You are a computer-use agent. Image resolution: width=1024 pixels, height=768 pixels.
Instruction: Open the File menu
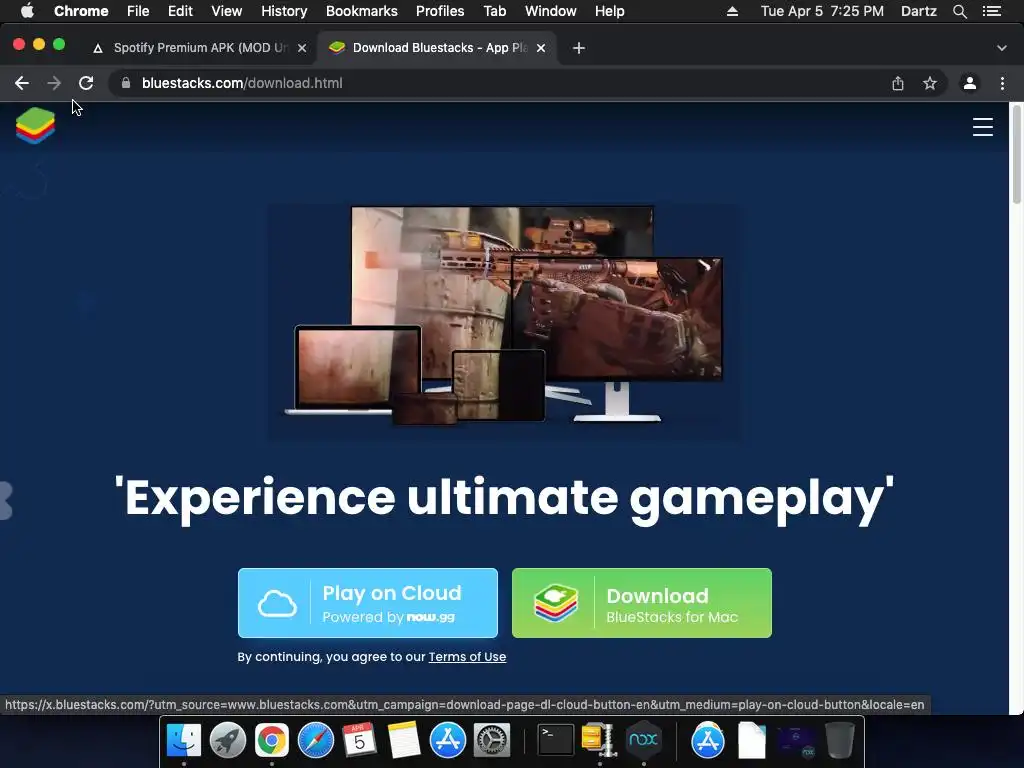click(x=138, y=11)
